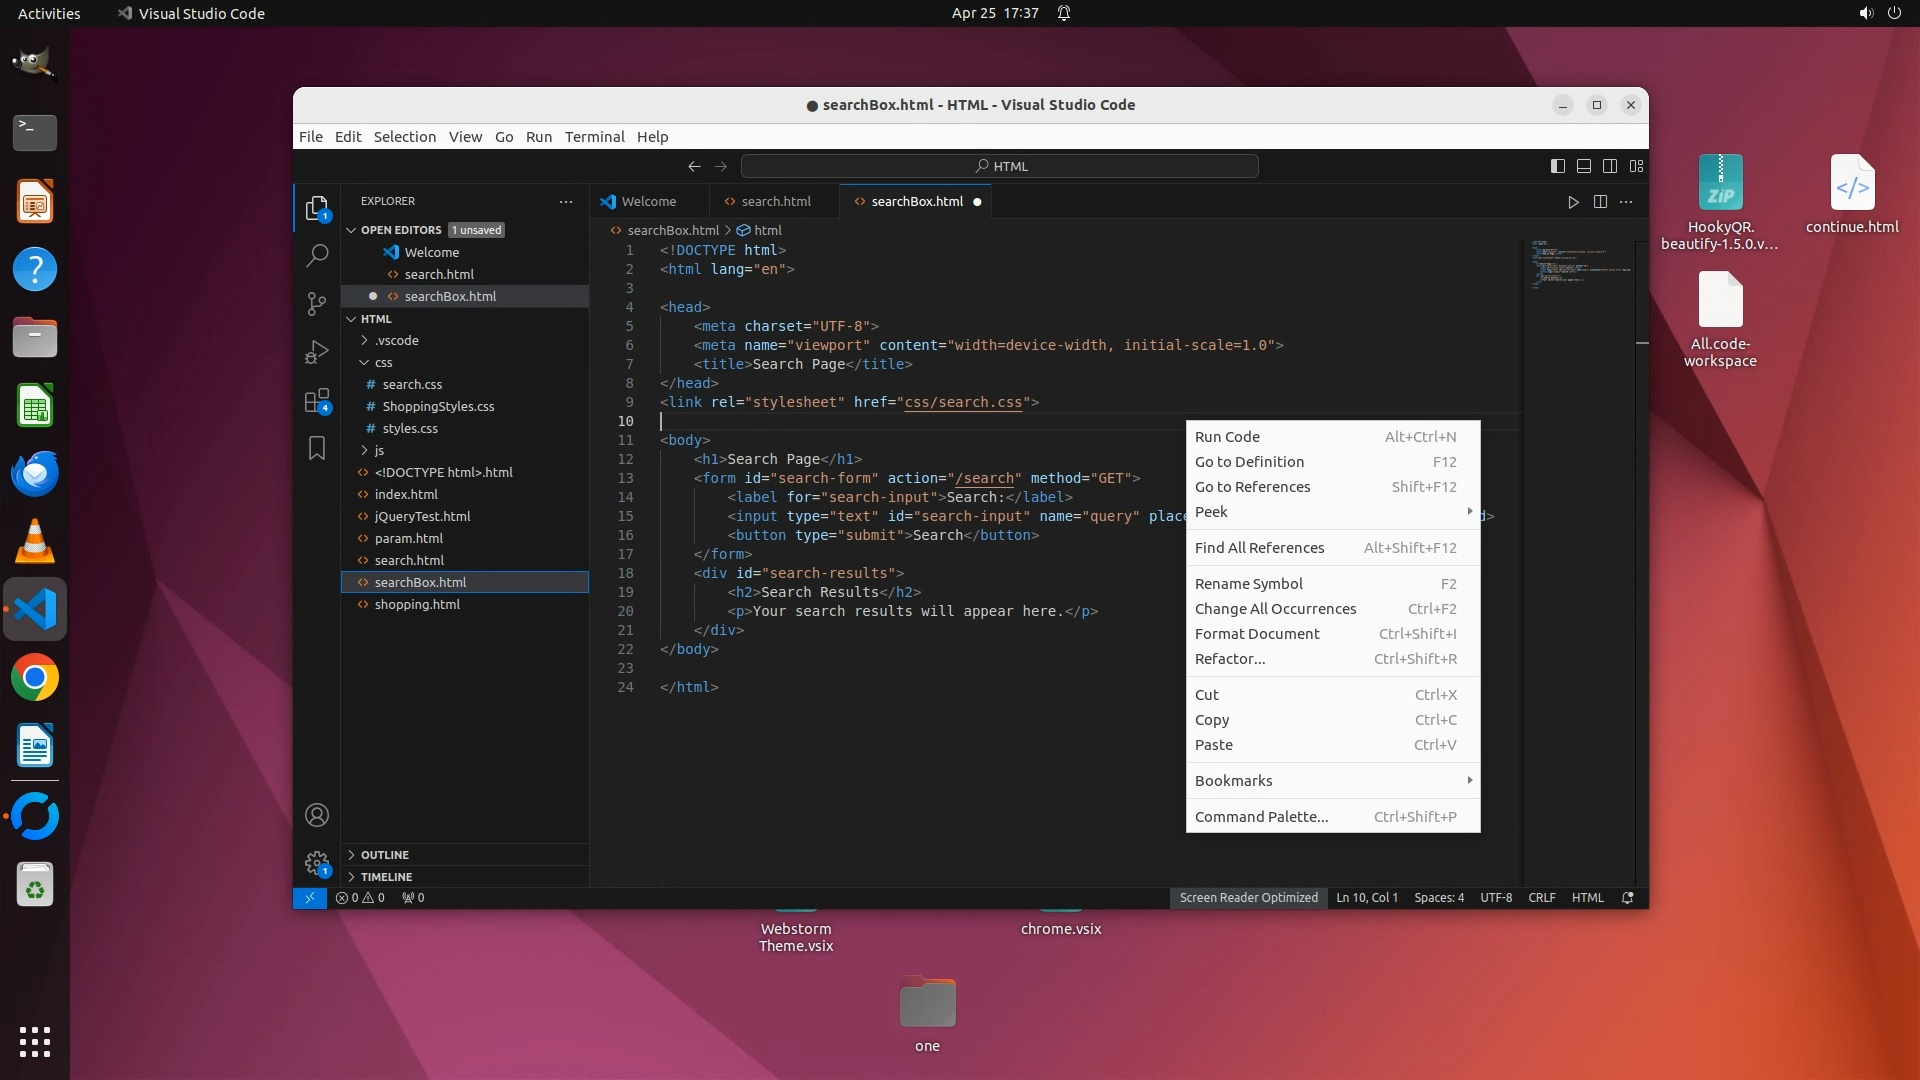
Task: Open the Bookmarks view icon
Action: coord(317,448)
